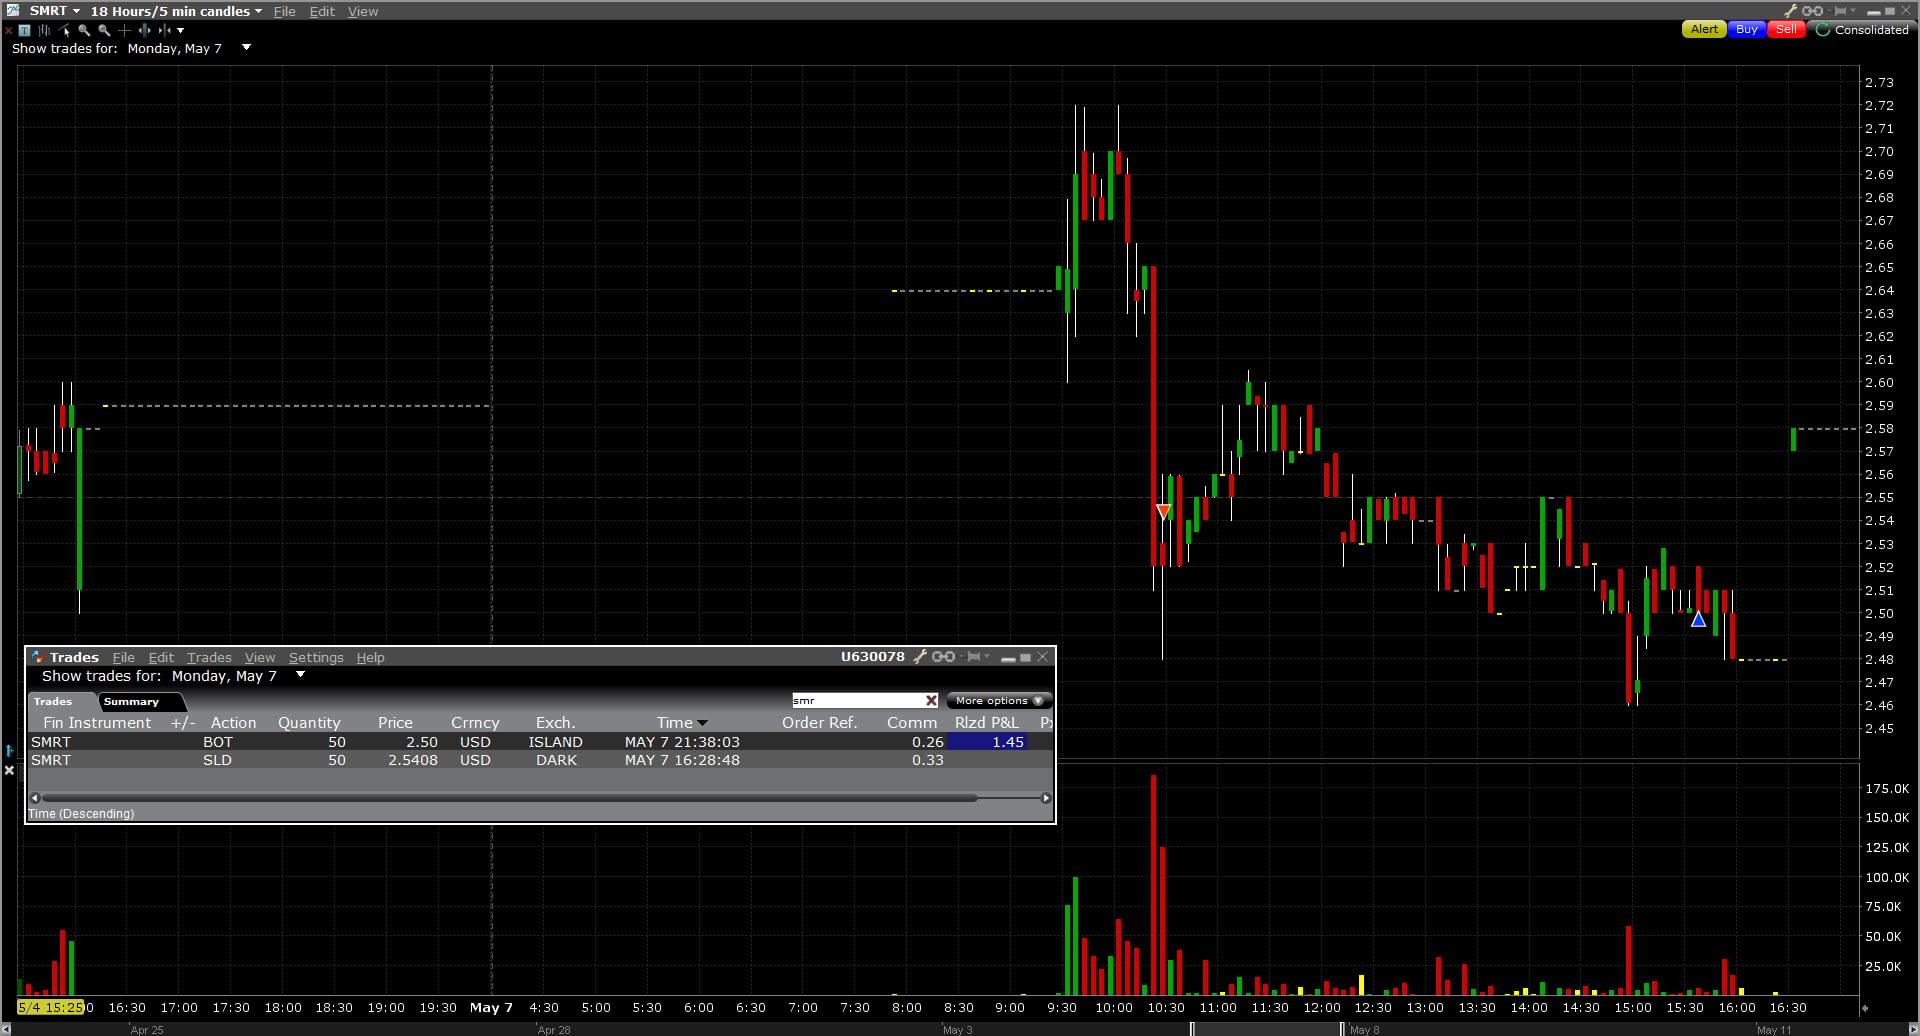Click the chart window pin icon
Image resolution: width=1920 pixels, height=1036 pixels.
point(1840,11)
